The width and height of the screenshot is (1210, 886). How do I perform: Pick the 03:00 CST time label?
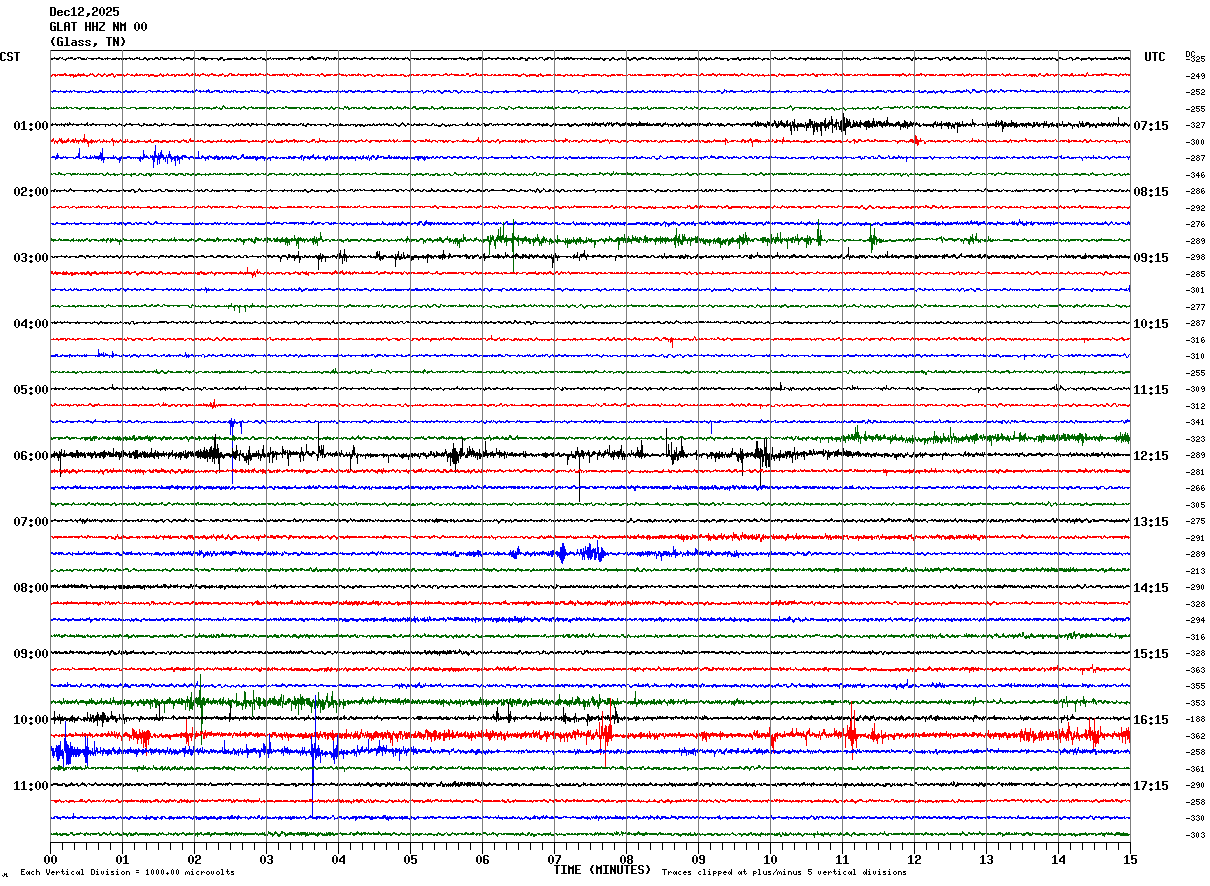click(31, 258)
